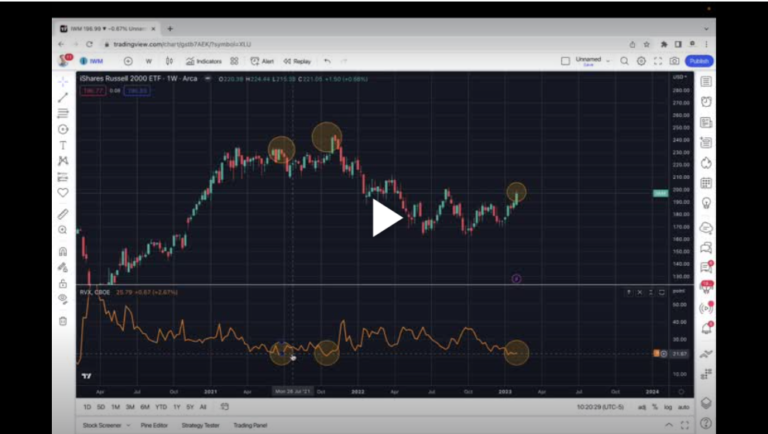
Task: Toggle log scale at bottom right
Action: click(x=668, y=407)
